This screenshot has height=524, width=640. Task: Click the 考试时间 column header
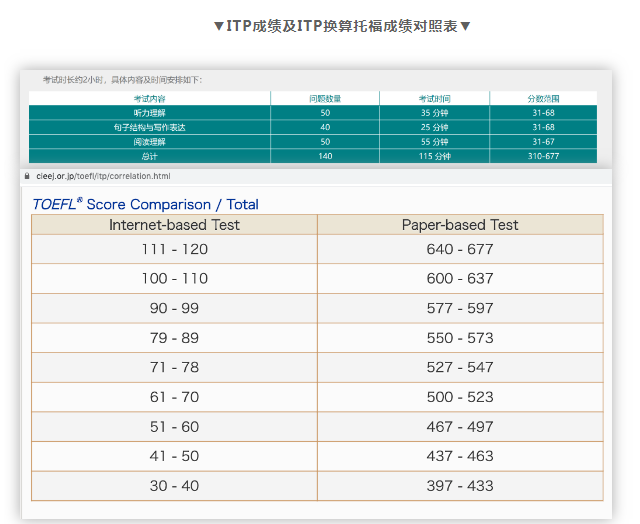pyautogui.click(x=434, y=98)
